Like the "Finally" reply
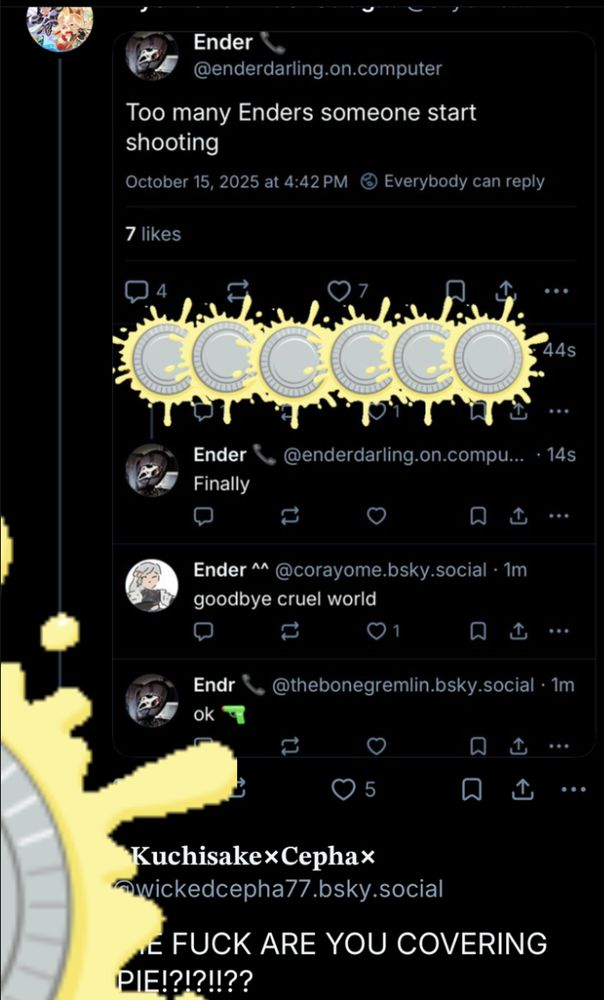This screenshot has width=604, height=1000. [x=376, y=515]
